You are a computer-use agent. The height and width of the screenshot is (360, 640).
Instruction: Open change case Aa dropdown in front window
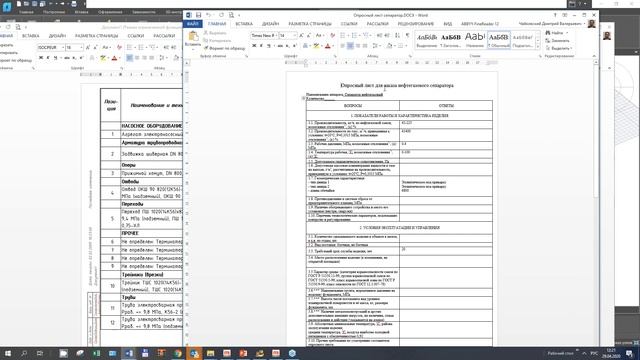point(320,36)
